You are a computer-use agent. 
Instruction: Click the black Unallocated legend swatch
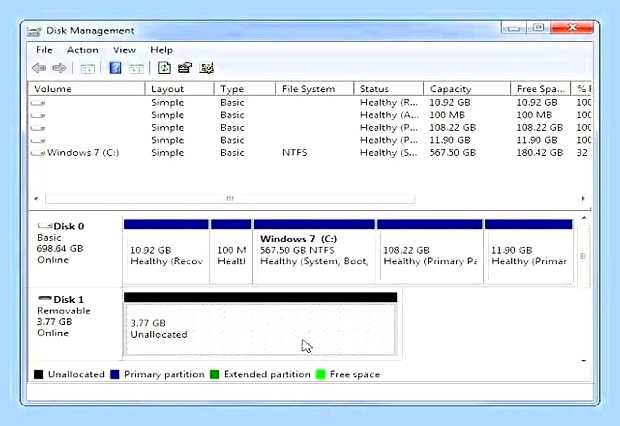pos(38,374)
